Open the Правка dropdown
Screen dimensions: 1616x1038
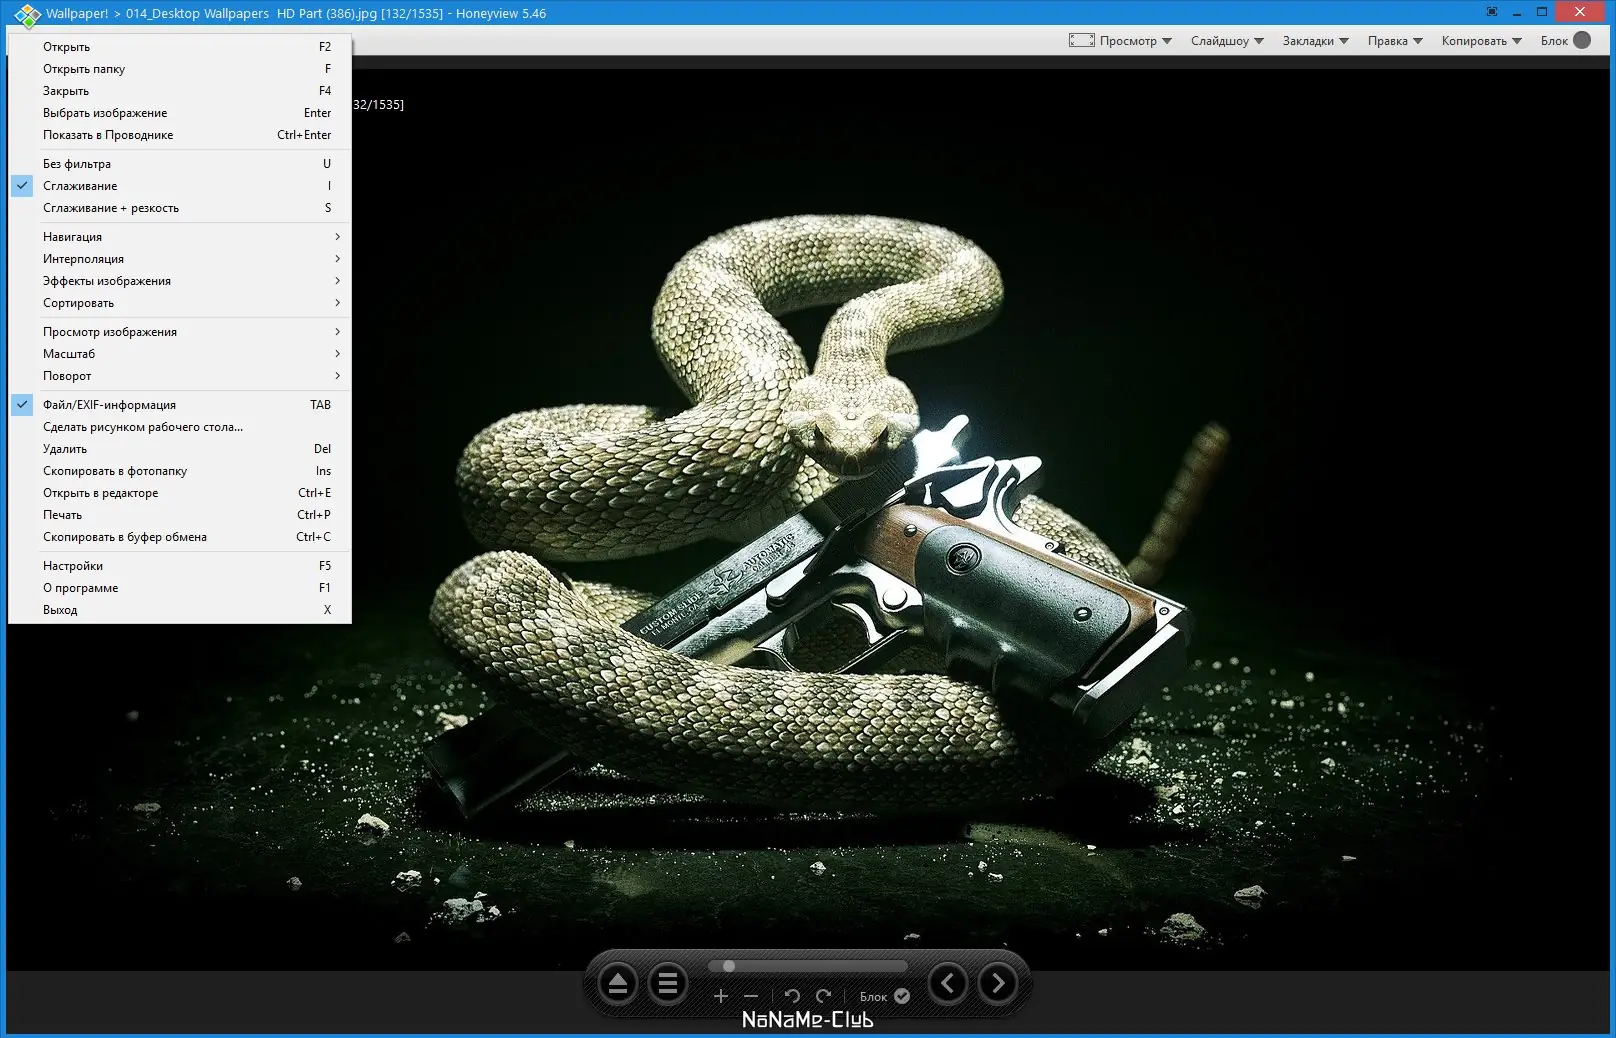click(1395, 41)
